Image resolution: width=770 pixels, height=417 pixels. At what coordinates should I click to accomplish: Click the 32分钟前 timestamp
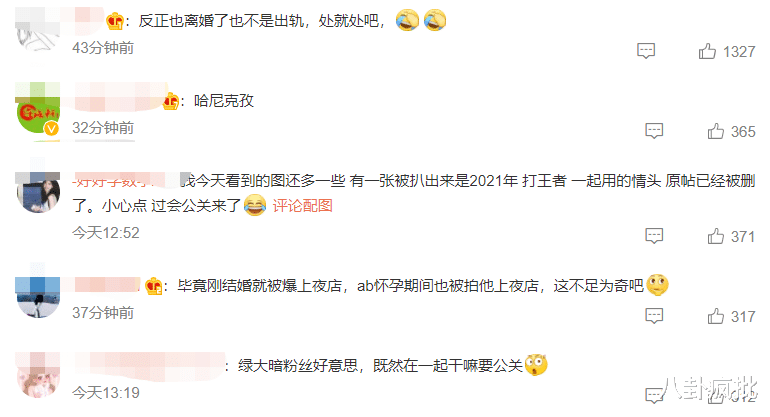(x=103, y=128)
